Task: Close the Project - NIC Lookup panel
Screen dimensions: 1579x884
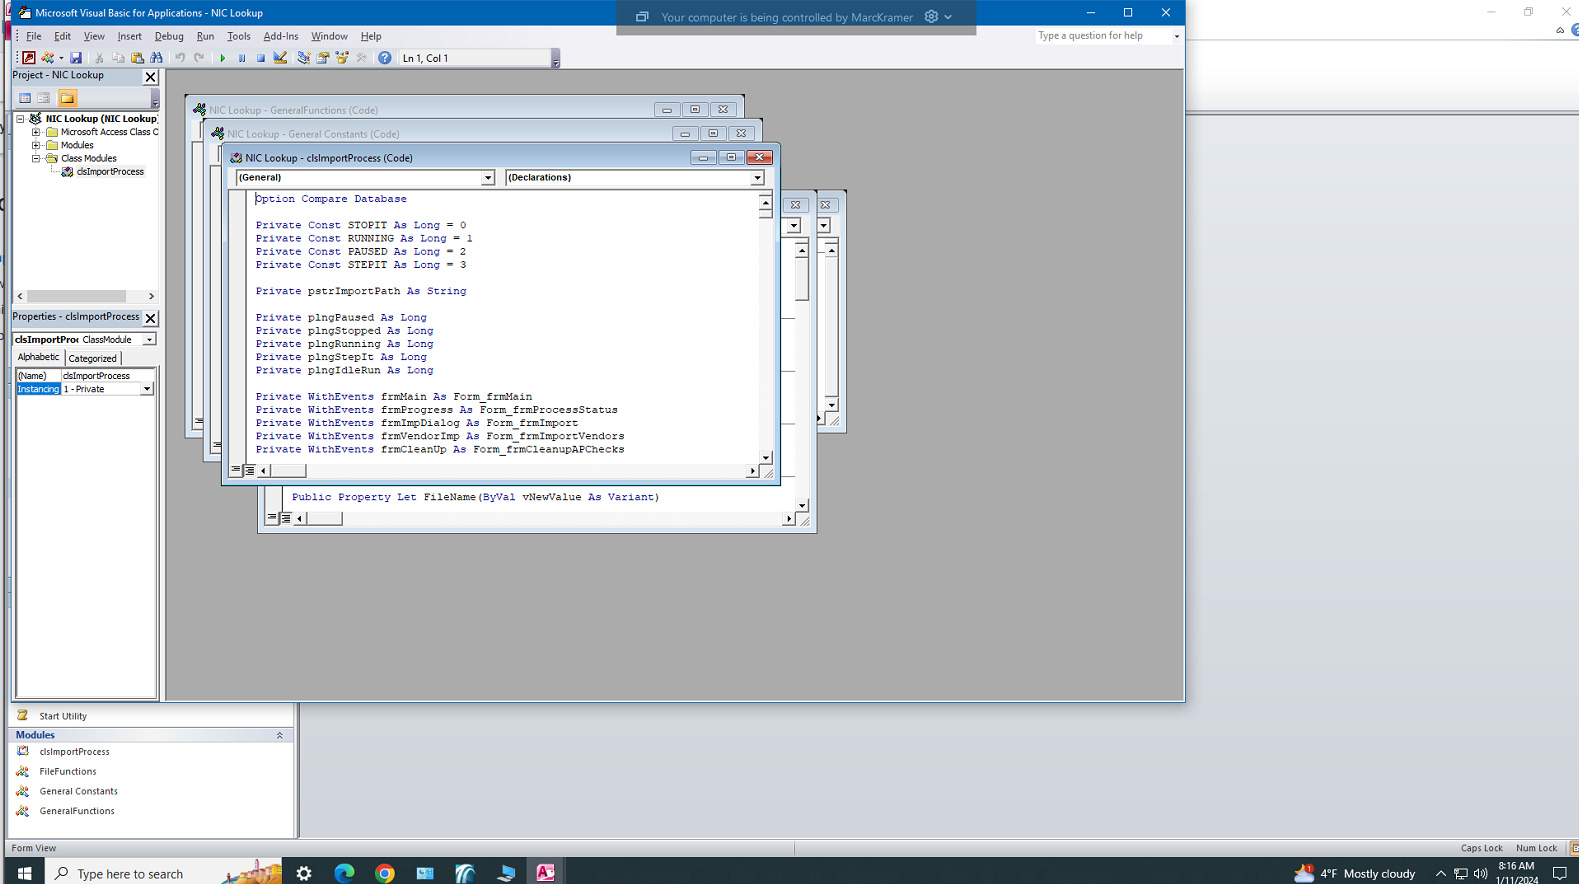Action: pos(151,76)
